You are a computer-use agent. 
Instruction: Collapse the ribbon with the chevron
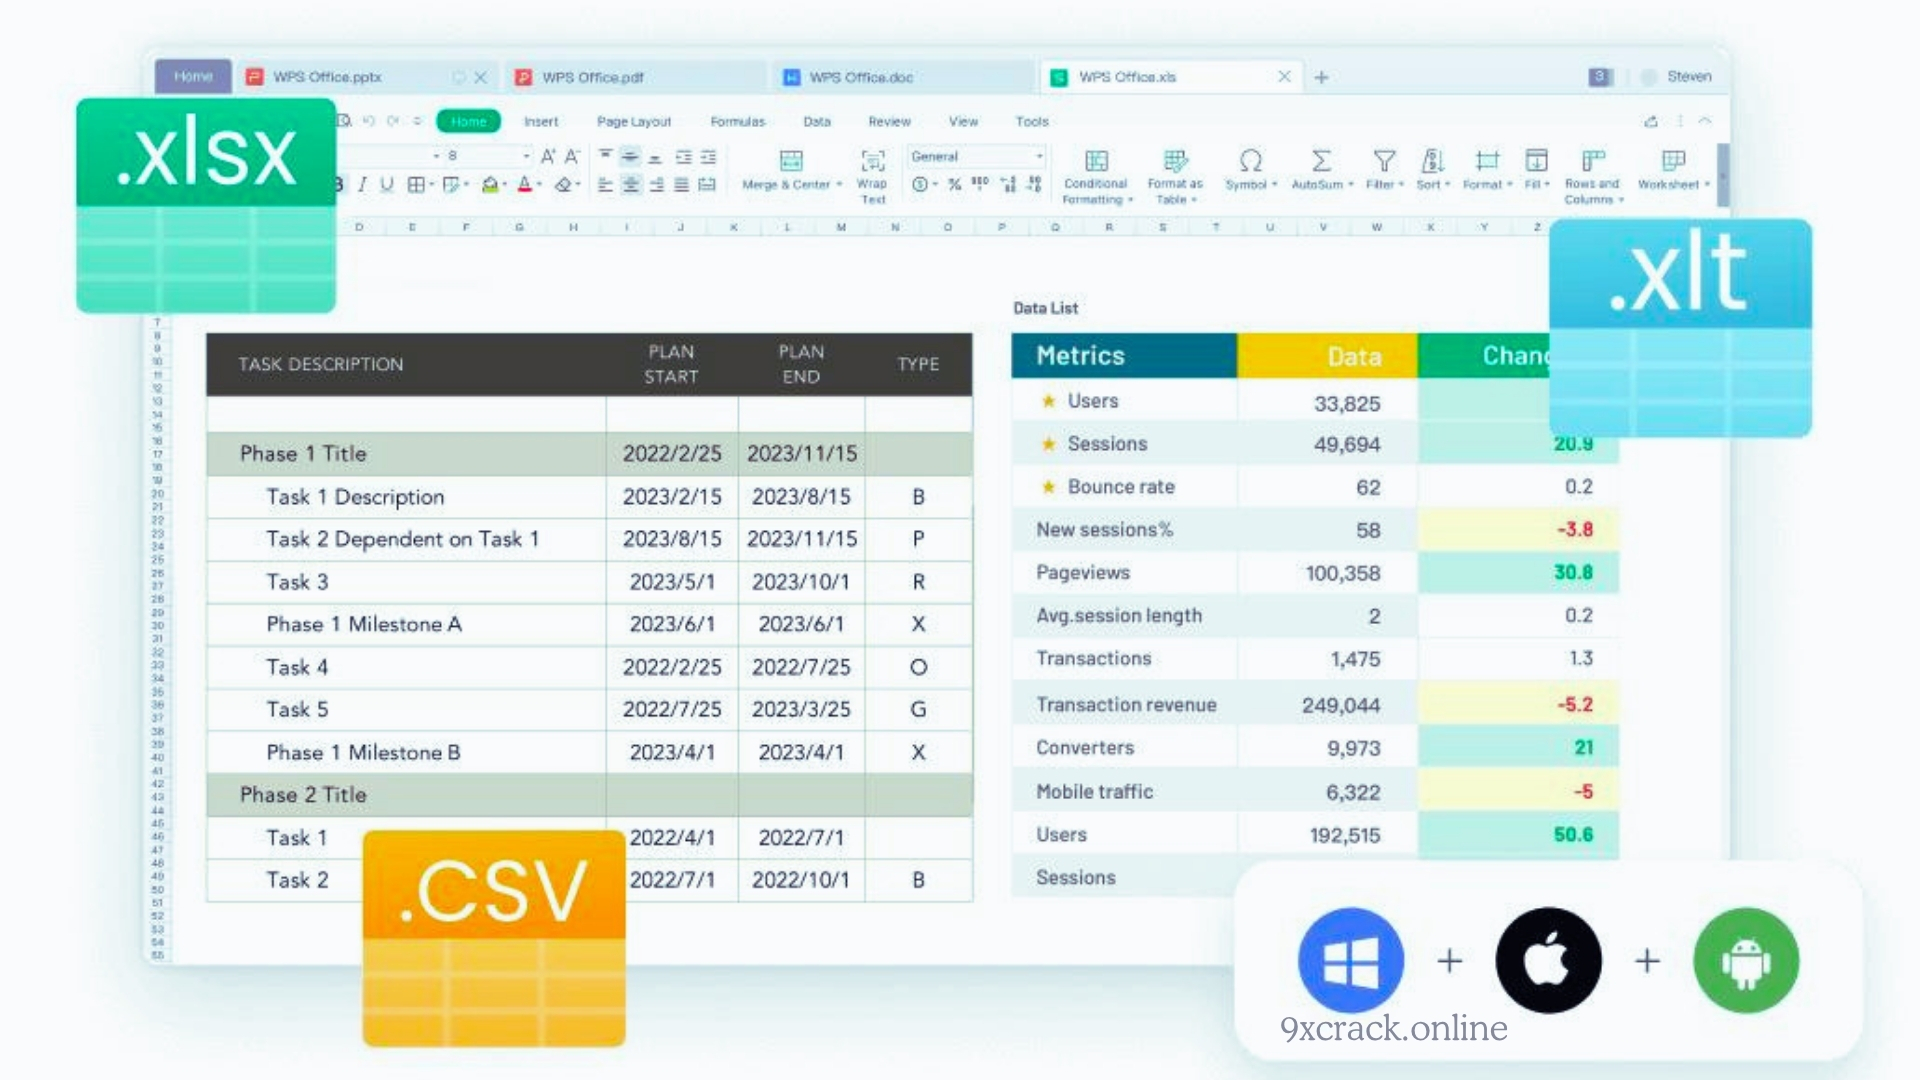pos(1705,121)
